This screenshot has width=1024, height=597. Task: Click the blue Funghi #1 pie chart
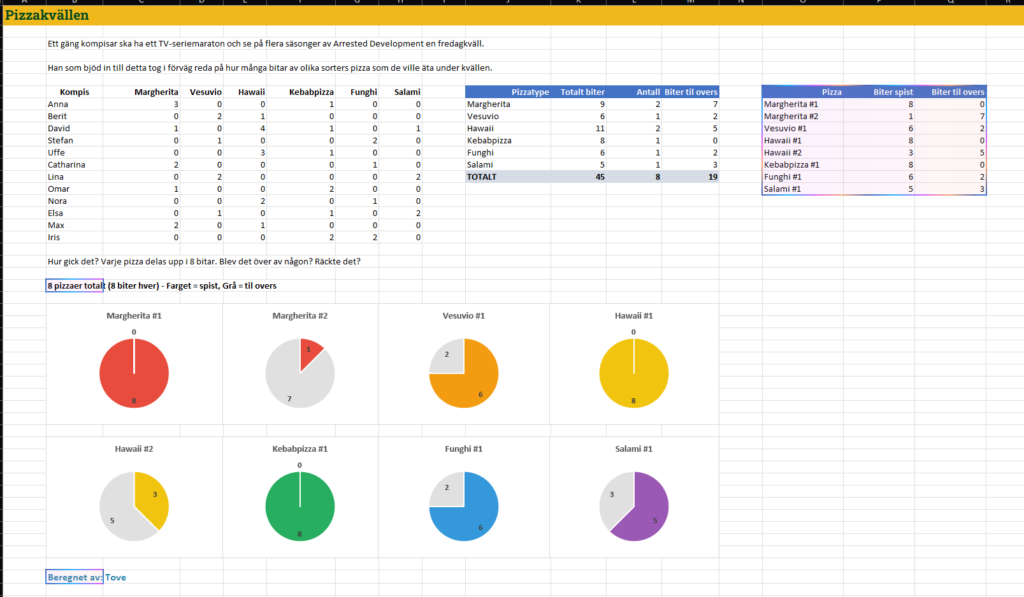coord(464,506)
